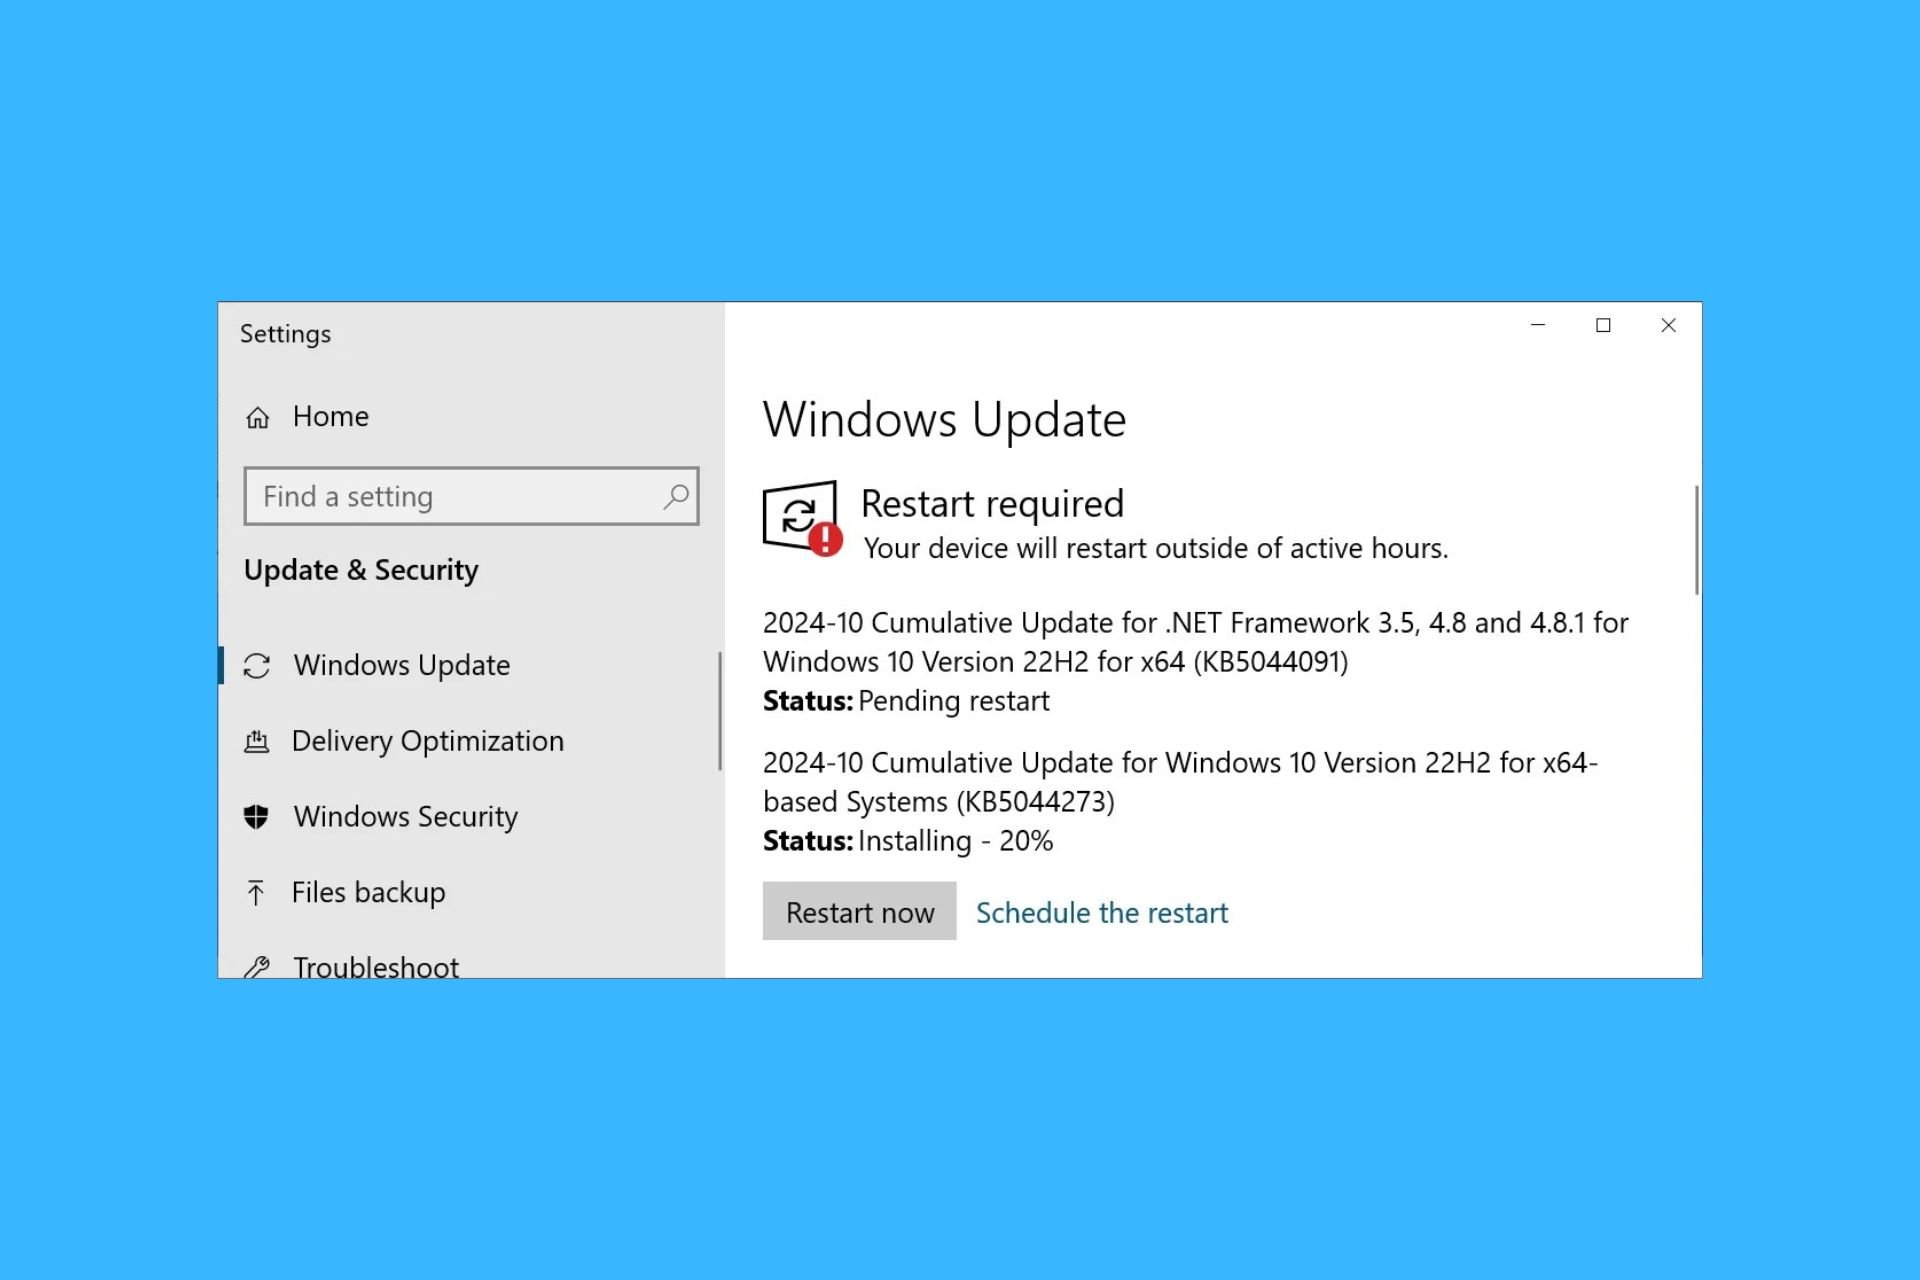Click the Troubleshoot wrench icon

259,966
